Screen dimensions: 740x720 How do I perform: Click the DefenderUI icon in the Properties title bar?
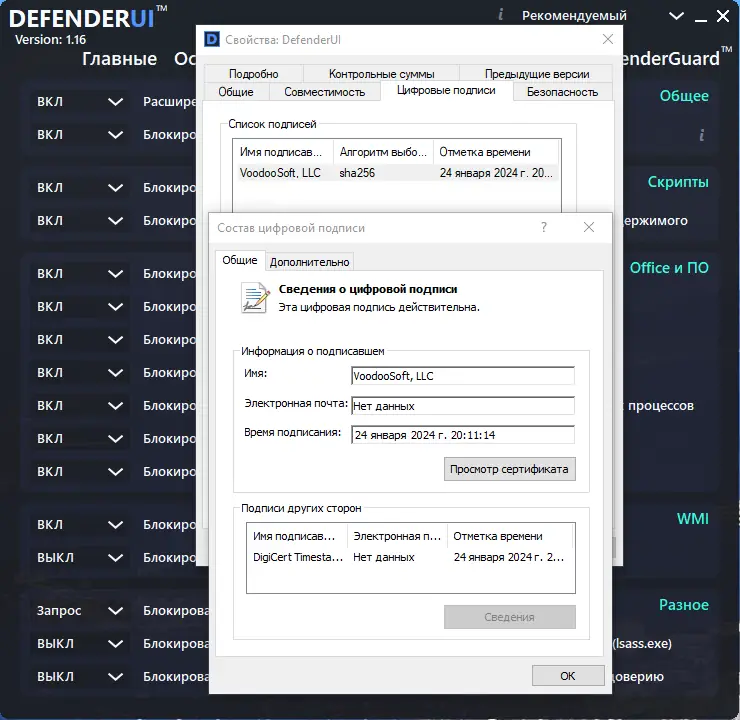[x=212, y=39]
